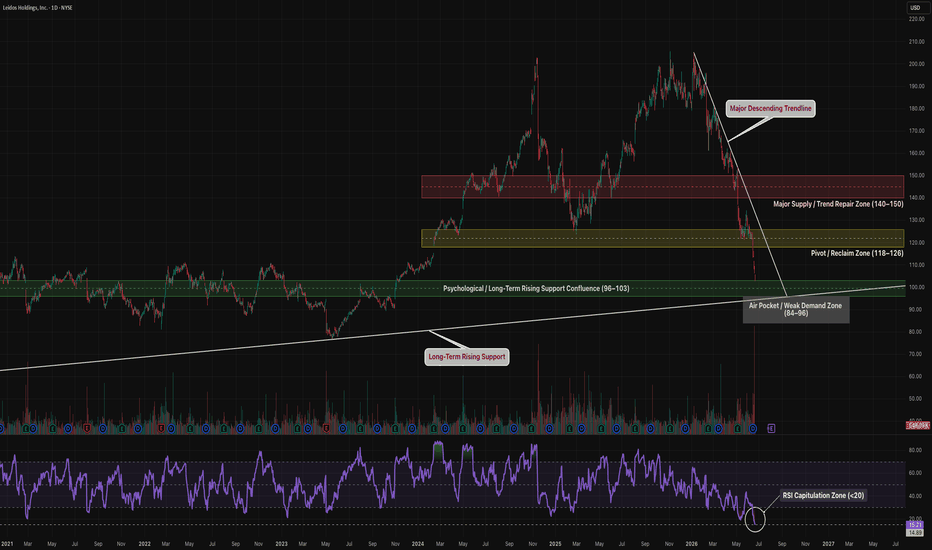The height and width of the screenshot is (550, 932).
Task: Click the Psychological / Long-Term Rising Support text
Action: click(536, 288)
